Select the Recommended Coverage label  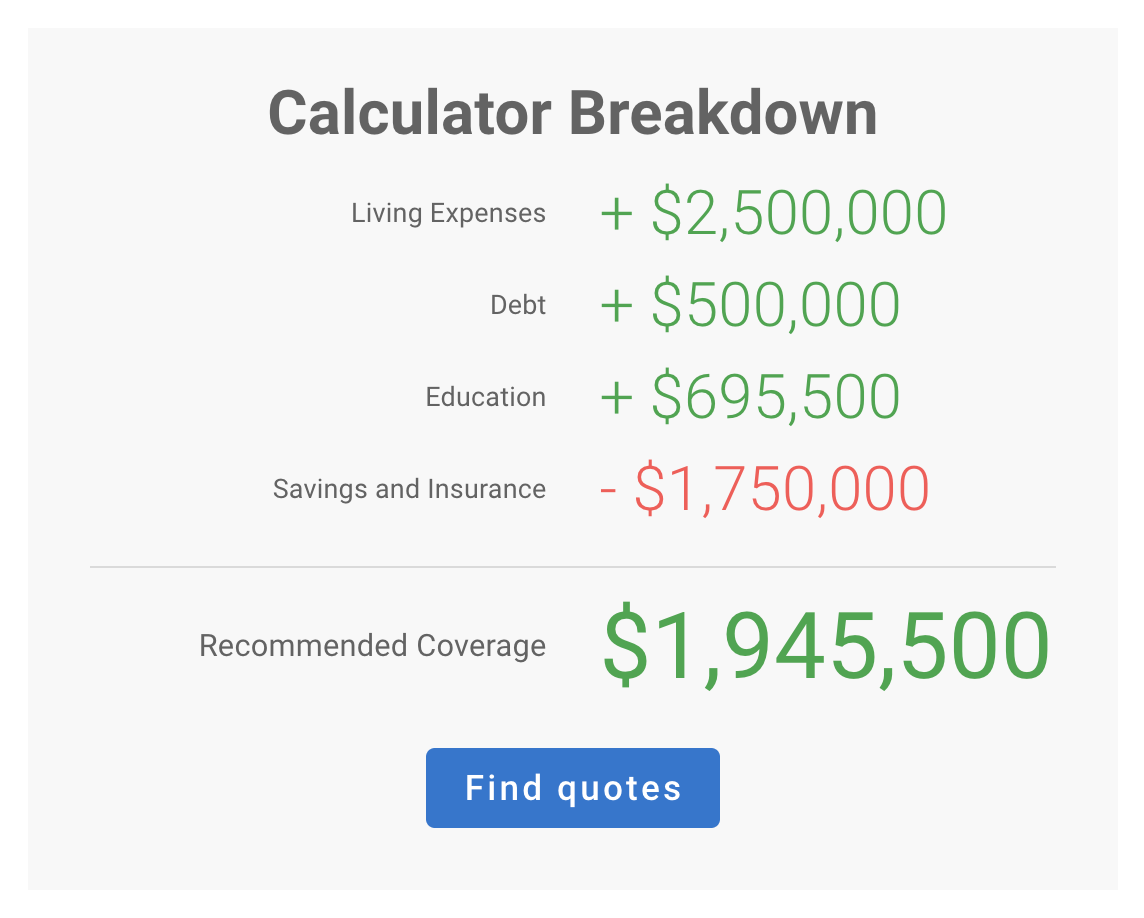[372, 645]
